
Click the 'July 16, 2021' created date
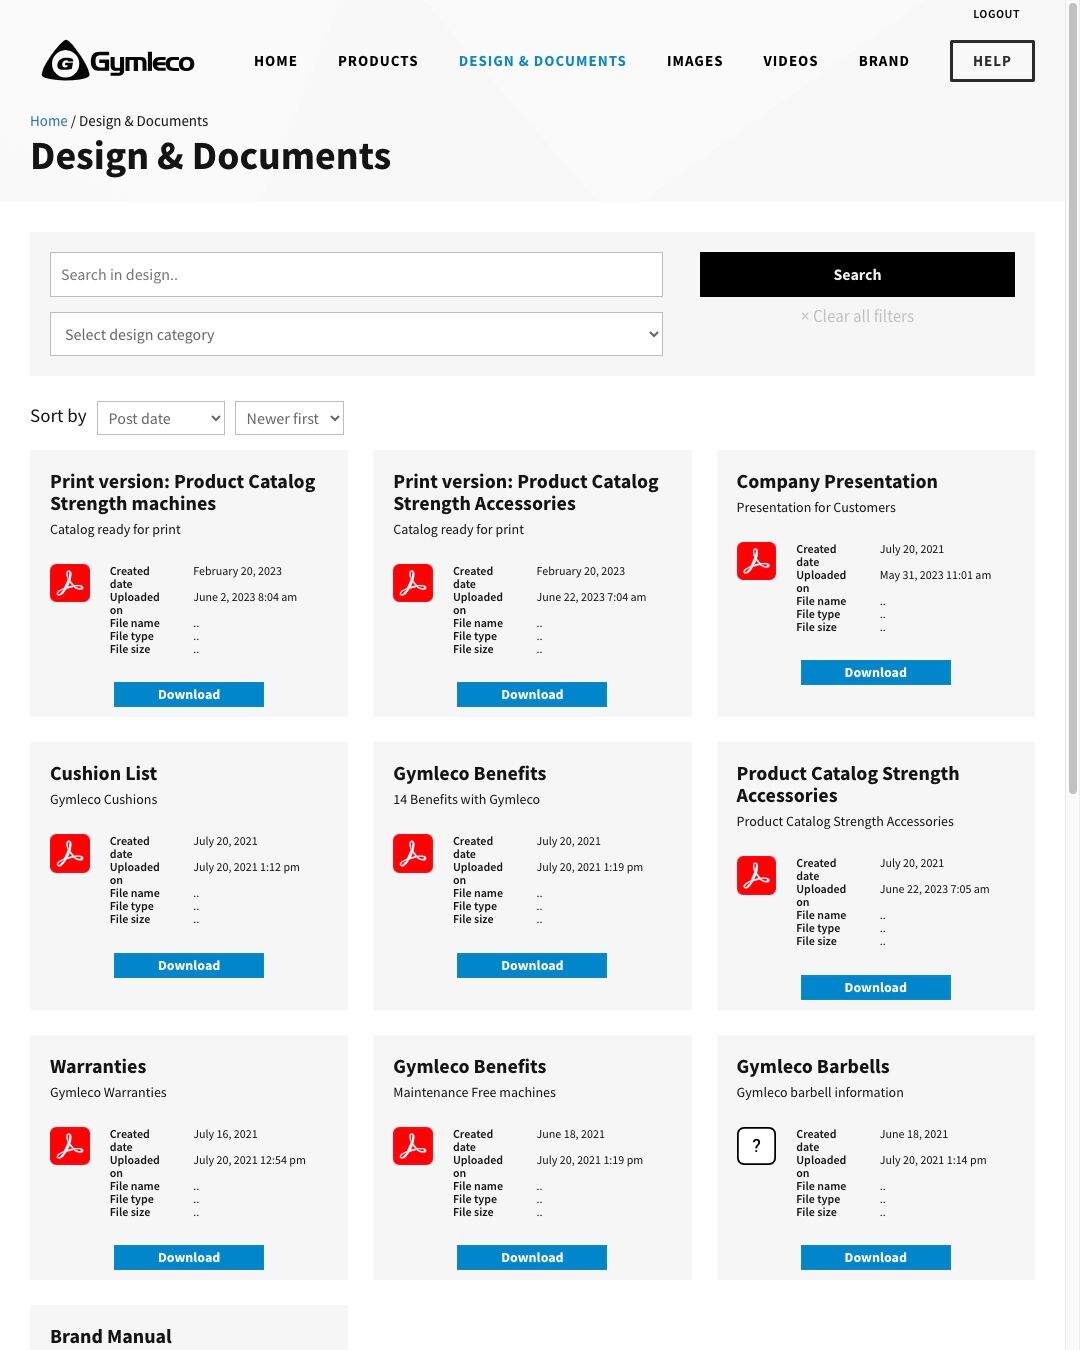226,1134
